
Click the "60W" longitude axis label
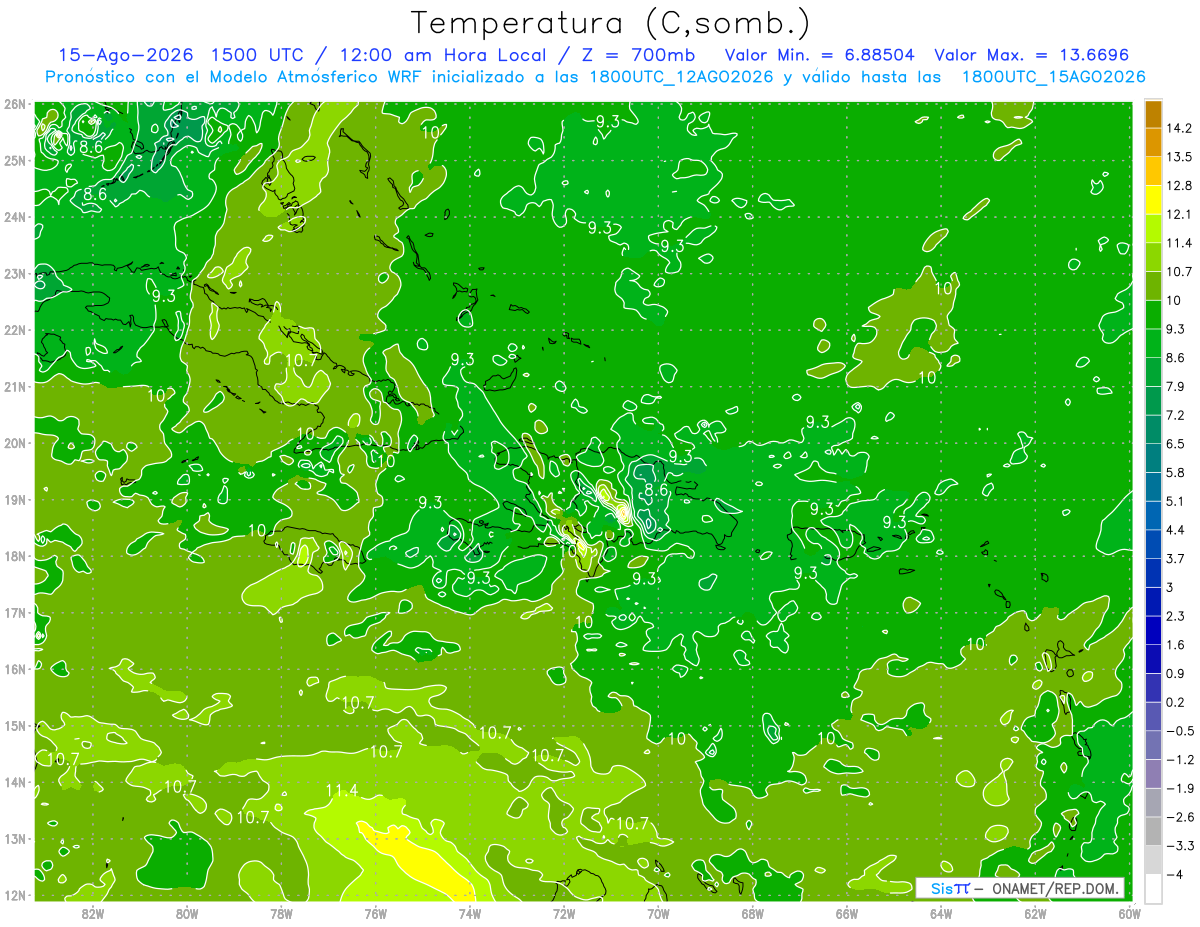(x=1130, y=912)
